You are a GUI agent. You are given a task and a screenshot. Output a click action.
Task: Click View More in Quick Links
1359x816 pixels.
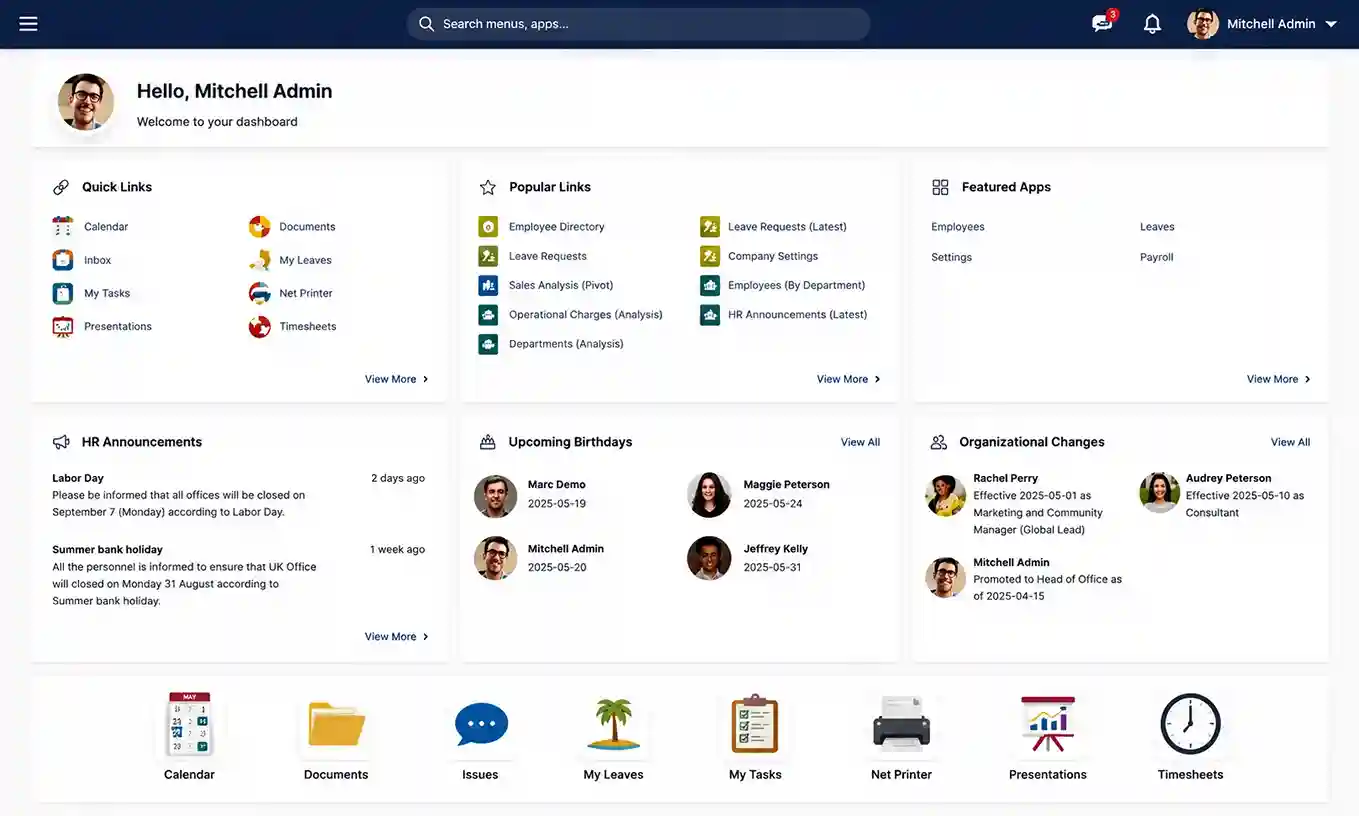click(397, 379)
